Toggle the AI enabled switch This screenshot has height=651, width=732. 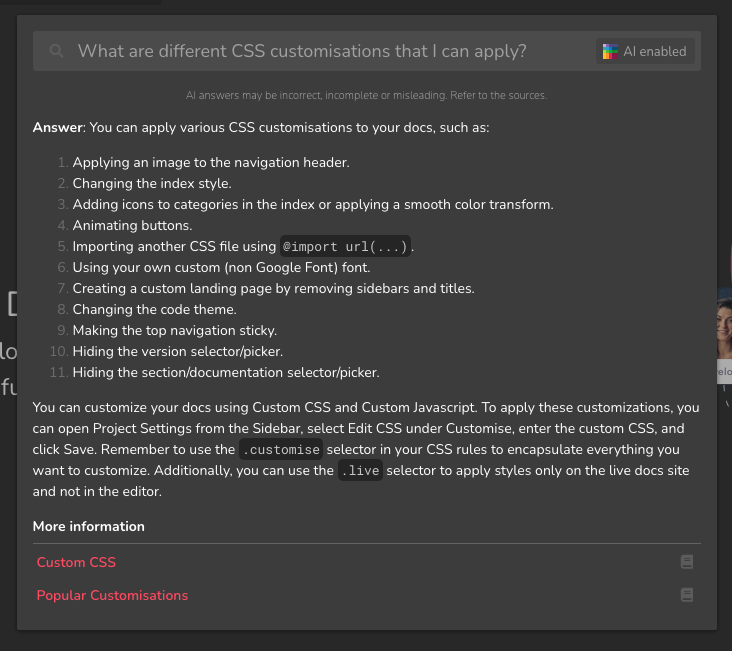[645, 52]
